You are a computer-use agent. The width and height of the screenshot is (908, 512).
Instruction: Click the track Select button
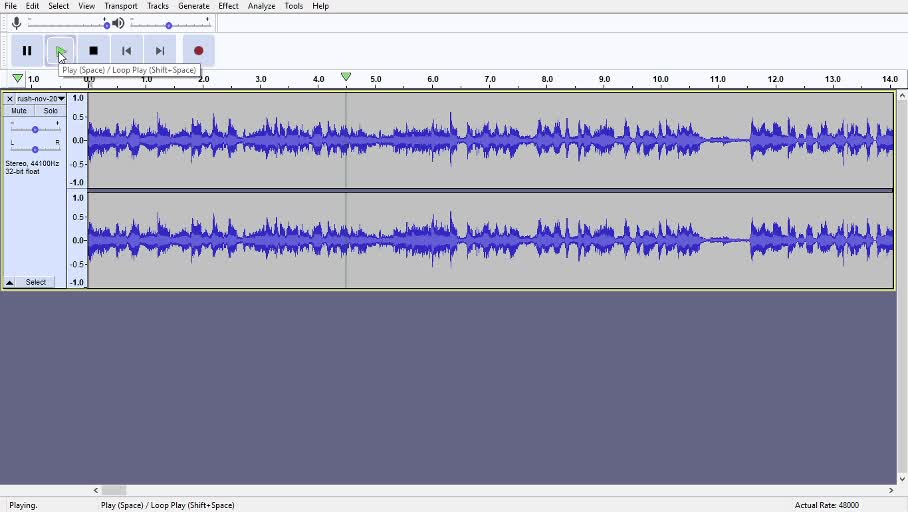pyautogui.click(x=35, y=282)
